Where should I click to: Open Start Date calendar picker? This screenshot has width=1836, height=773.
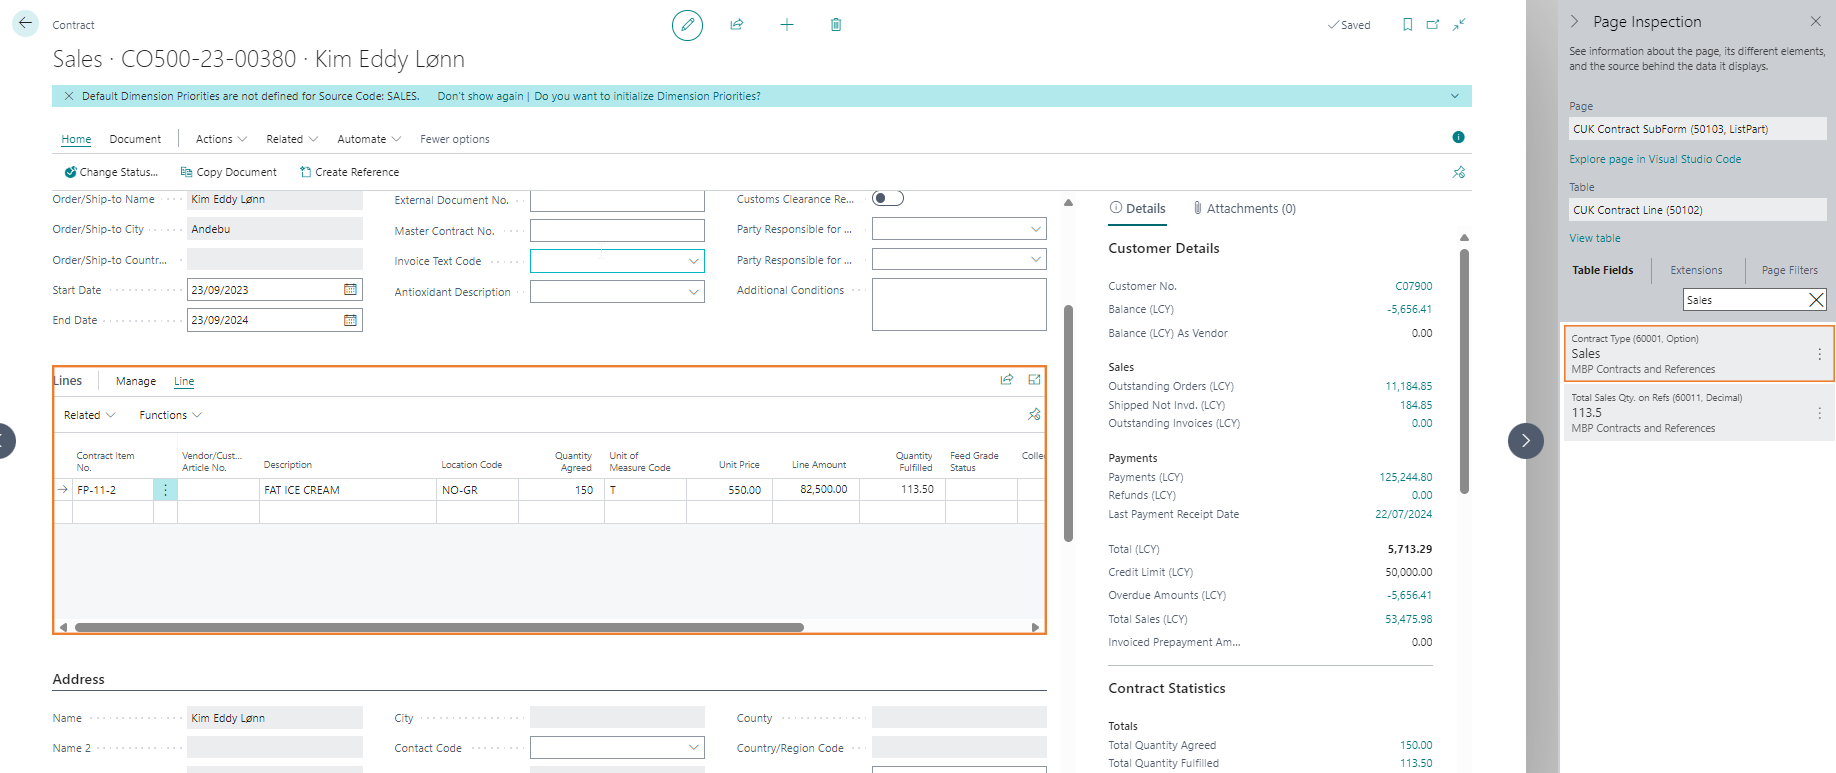[x=350, y=290]
